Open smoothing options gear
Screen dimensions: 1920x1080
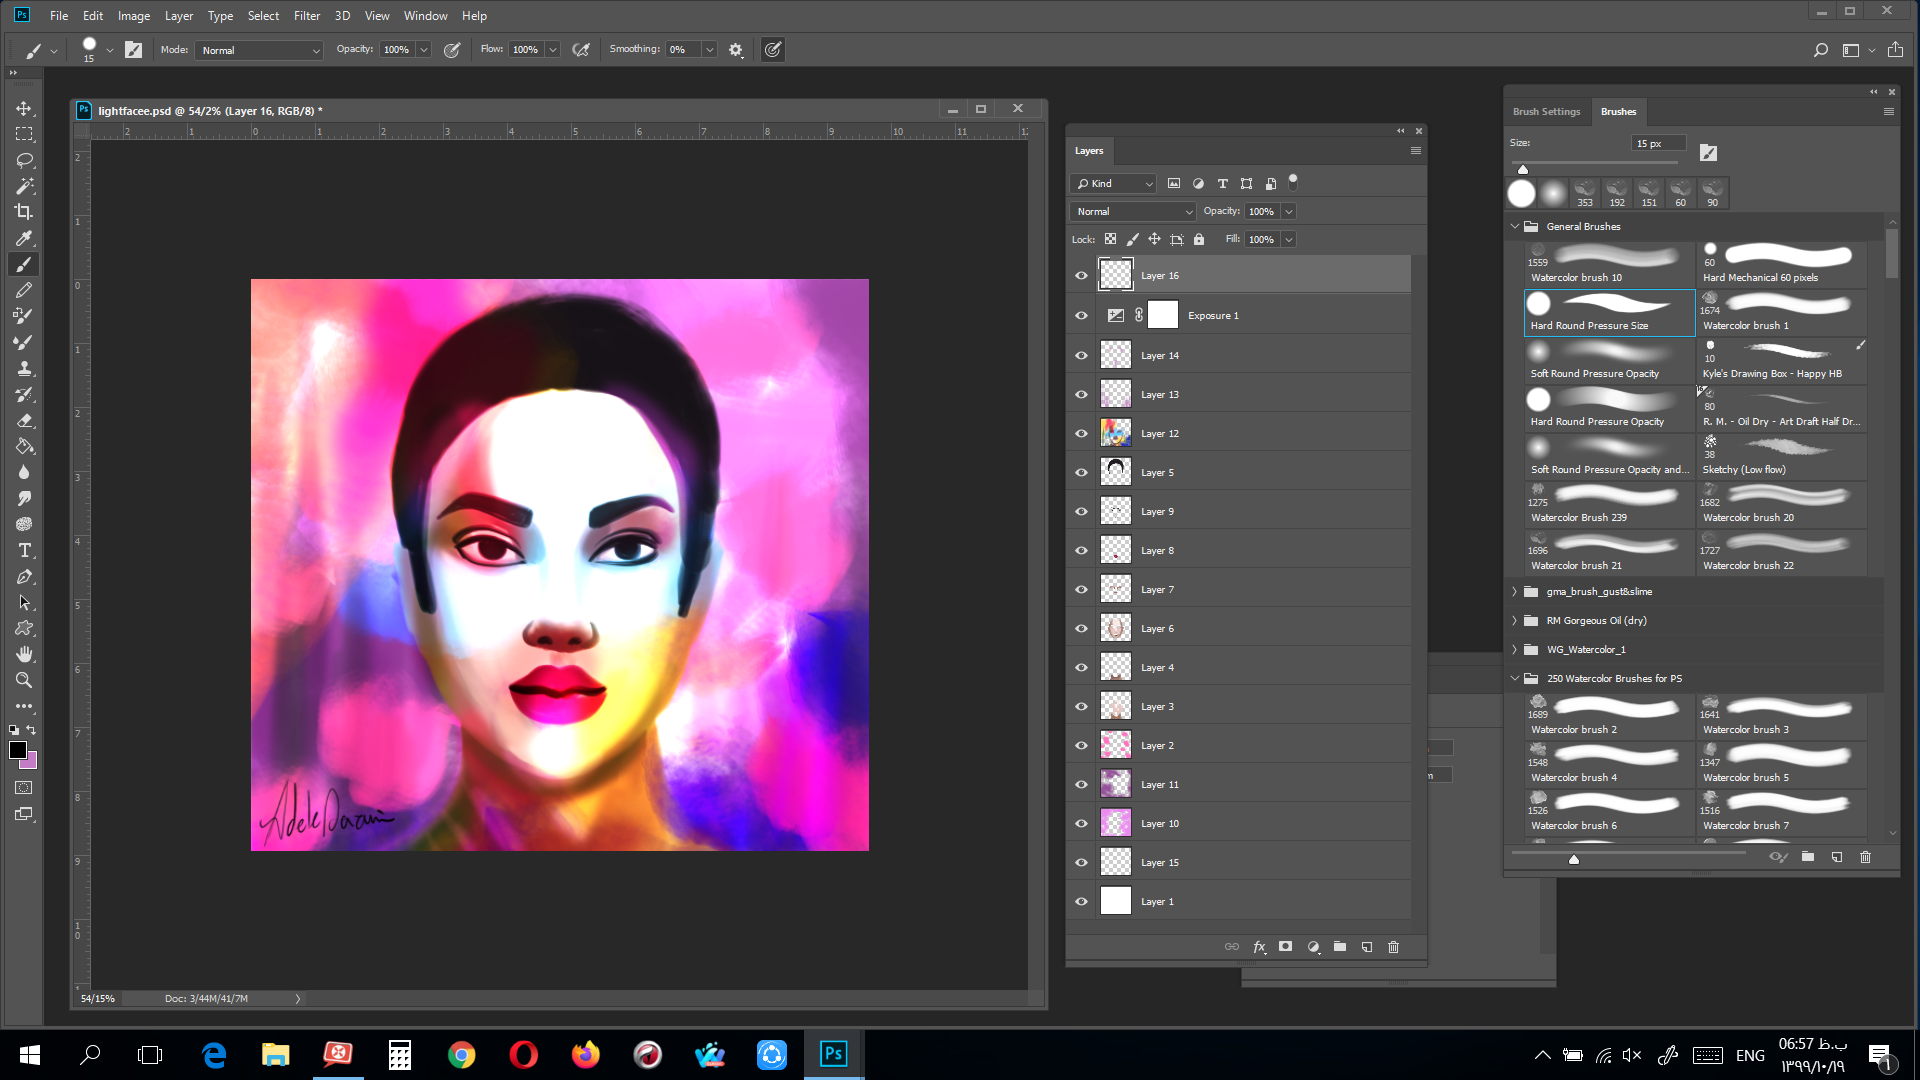pos(736,50)
